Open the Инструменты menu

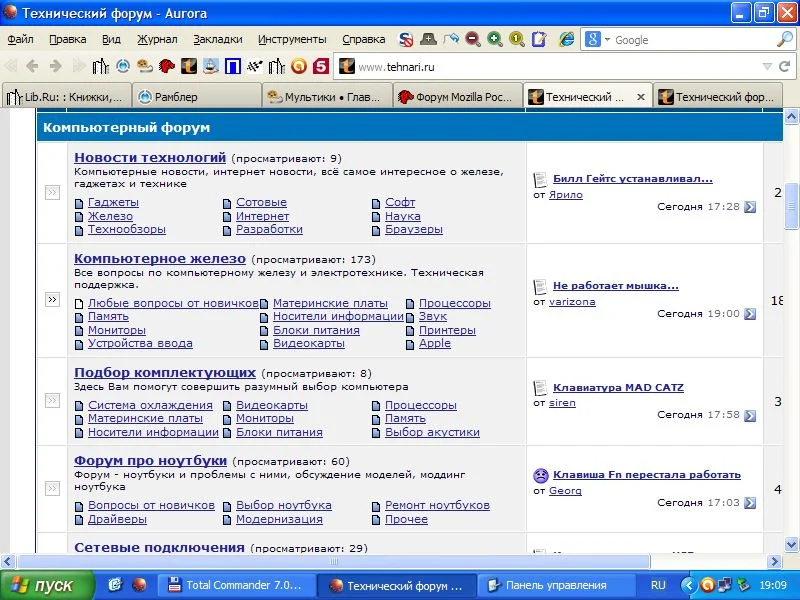click(x=292, y=39)
